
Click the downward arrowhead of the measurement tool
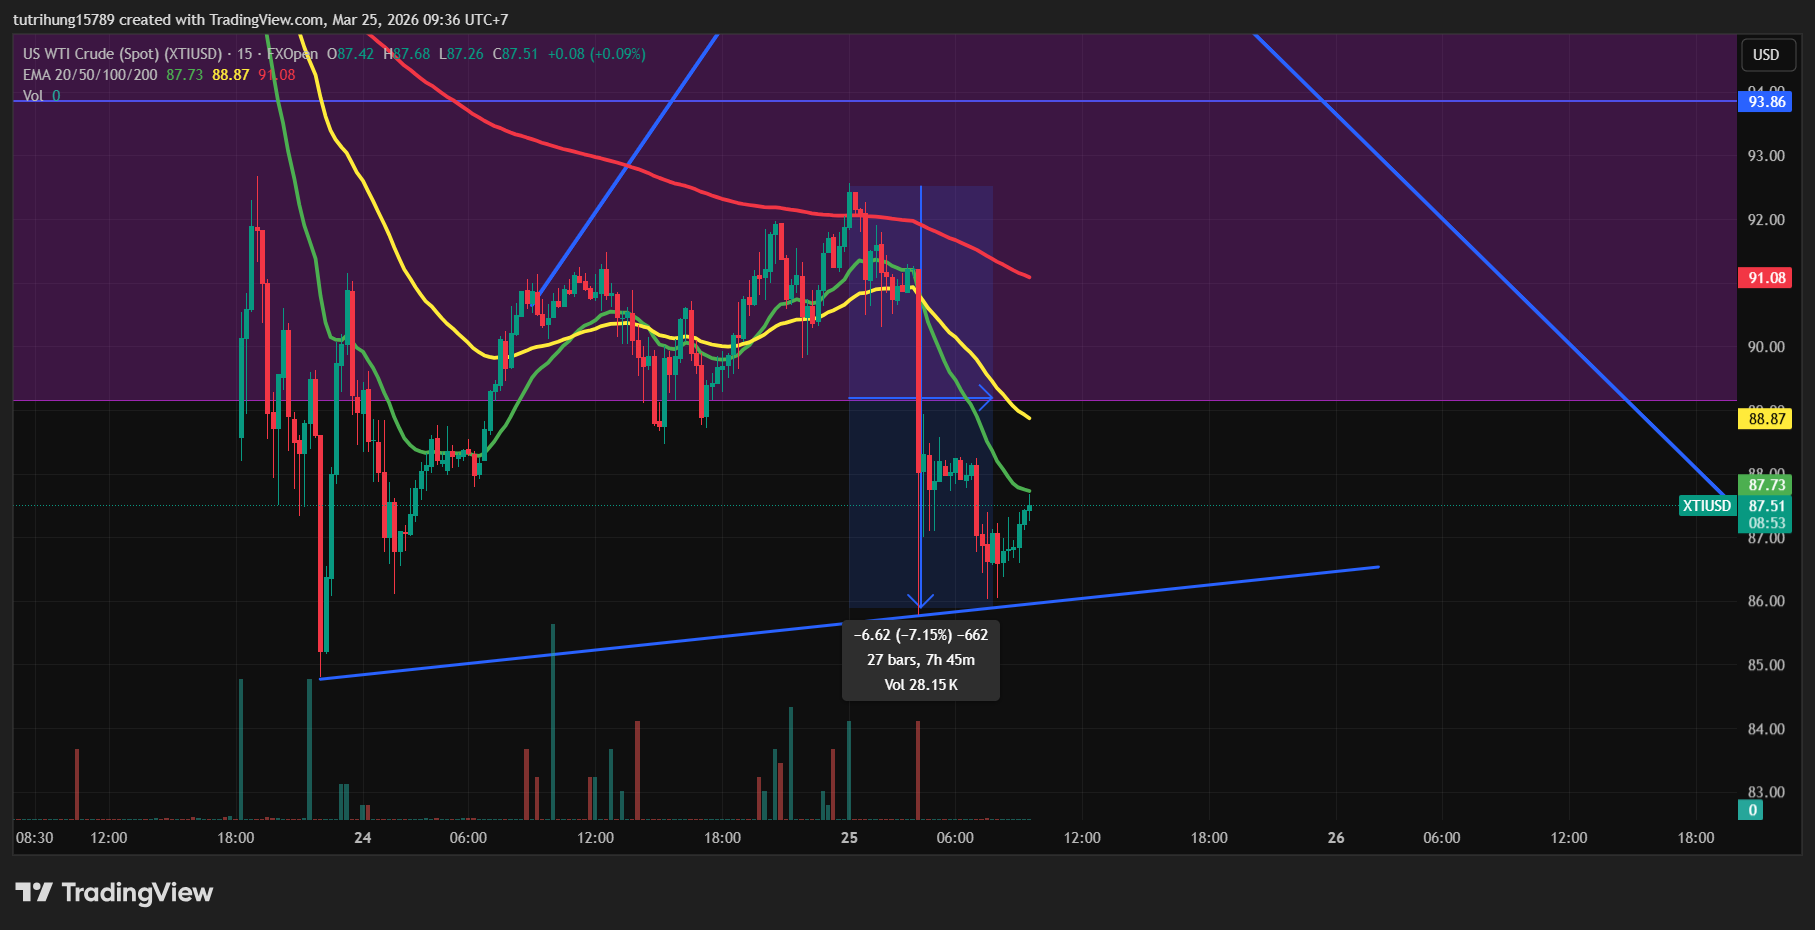(x=920, y=602)
